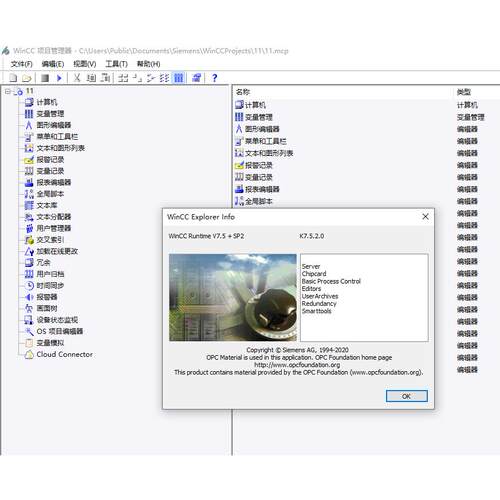
Task: Select Redundancy in the dialog list
Action: [319, 303]
